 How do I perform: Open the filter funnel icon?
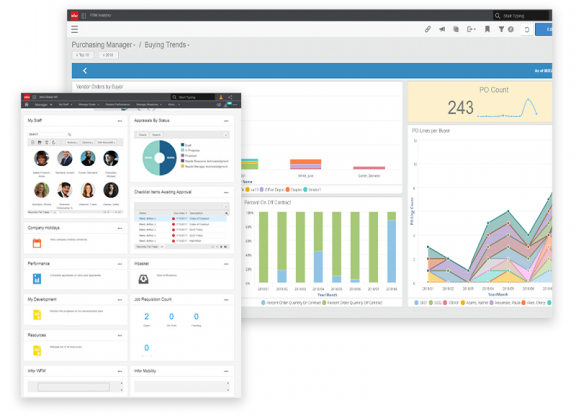point(501,29)
